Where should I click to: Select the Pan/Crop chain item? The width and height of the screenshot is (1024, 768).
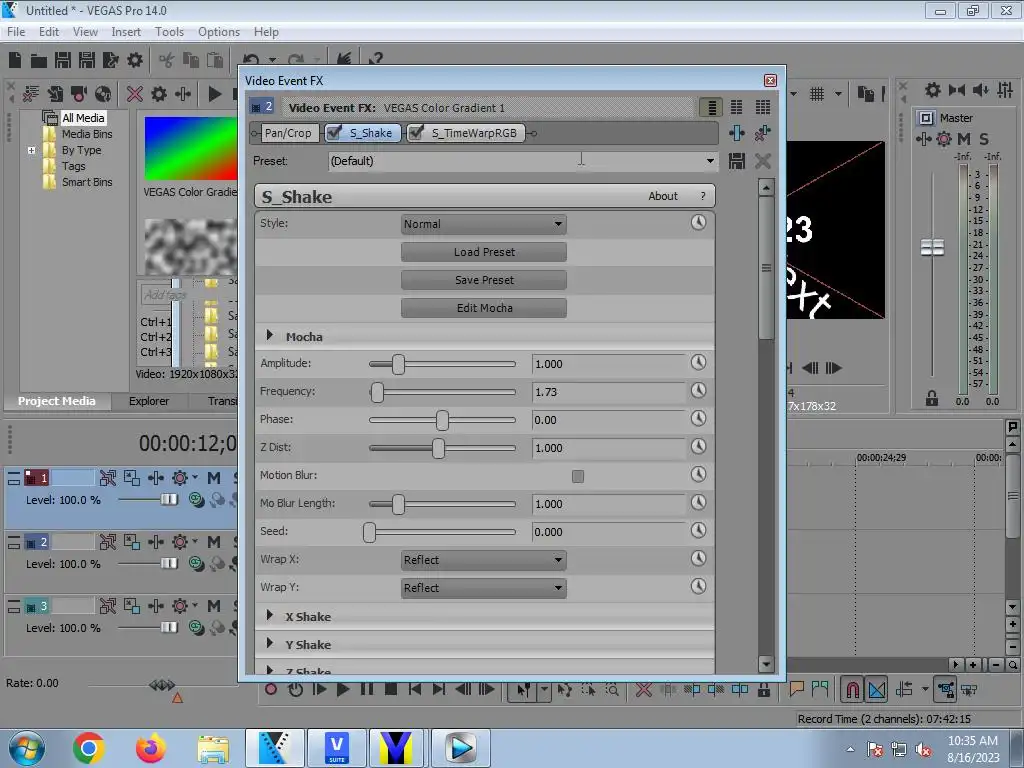point(288,133)
